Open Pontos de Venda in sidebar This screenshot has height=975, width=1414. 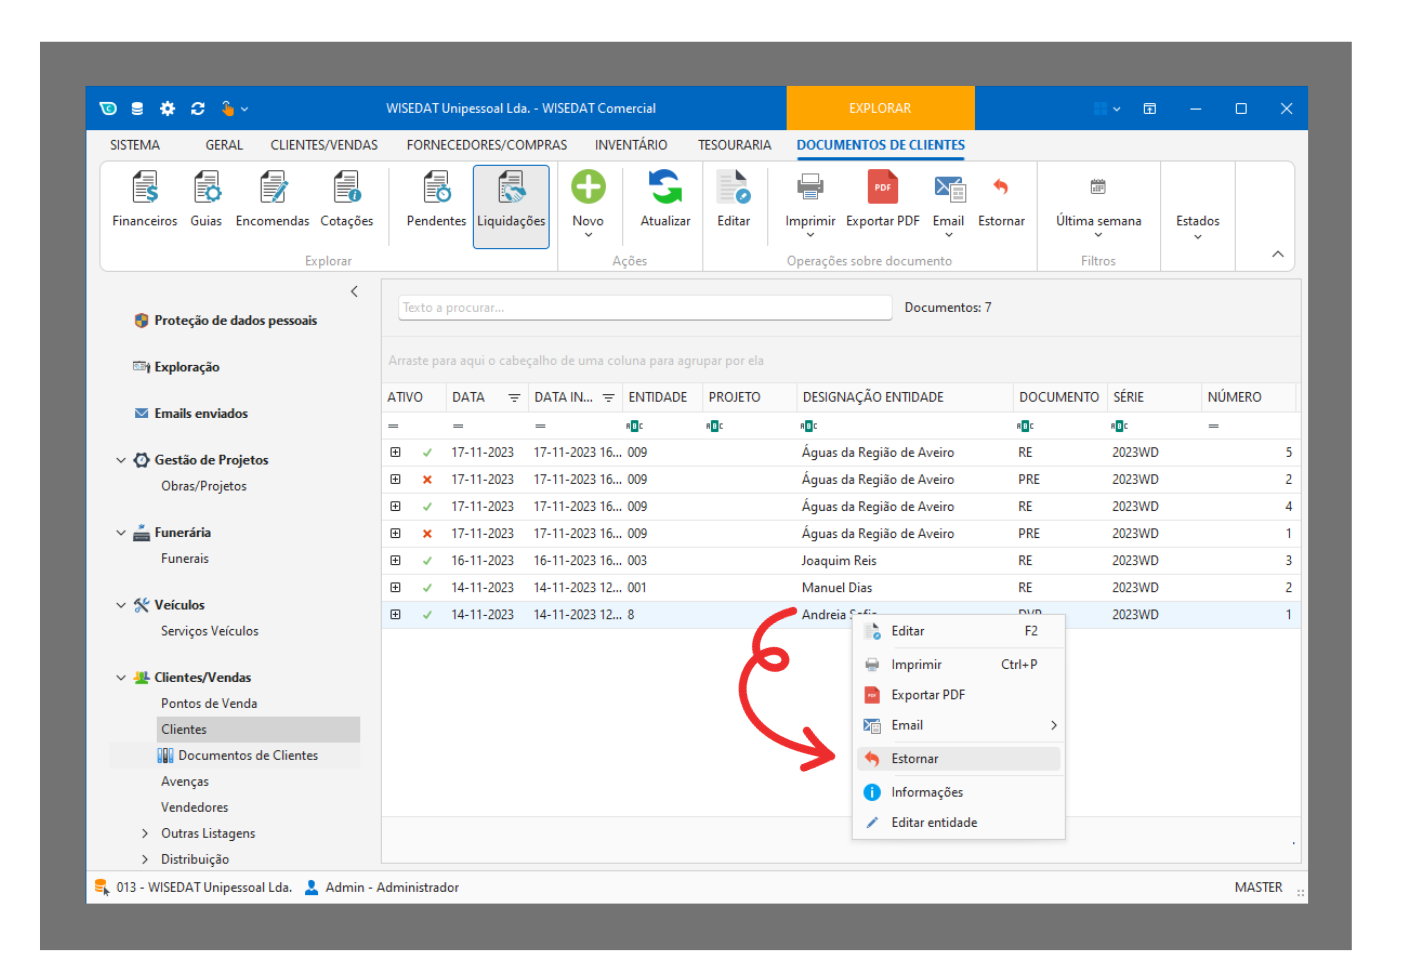pos(209,704)
